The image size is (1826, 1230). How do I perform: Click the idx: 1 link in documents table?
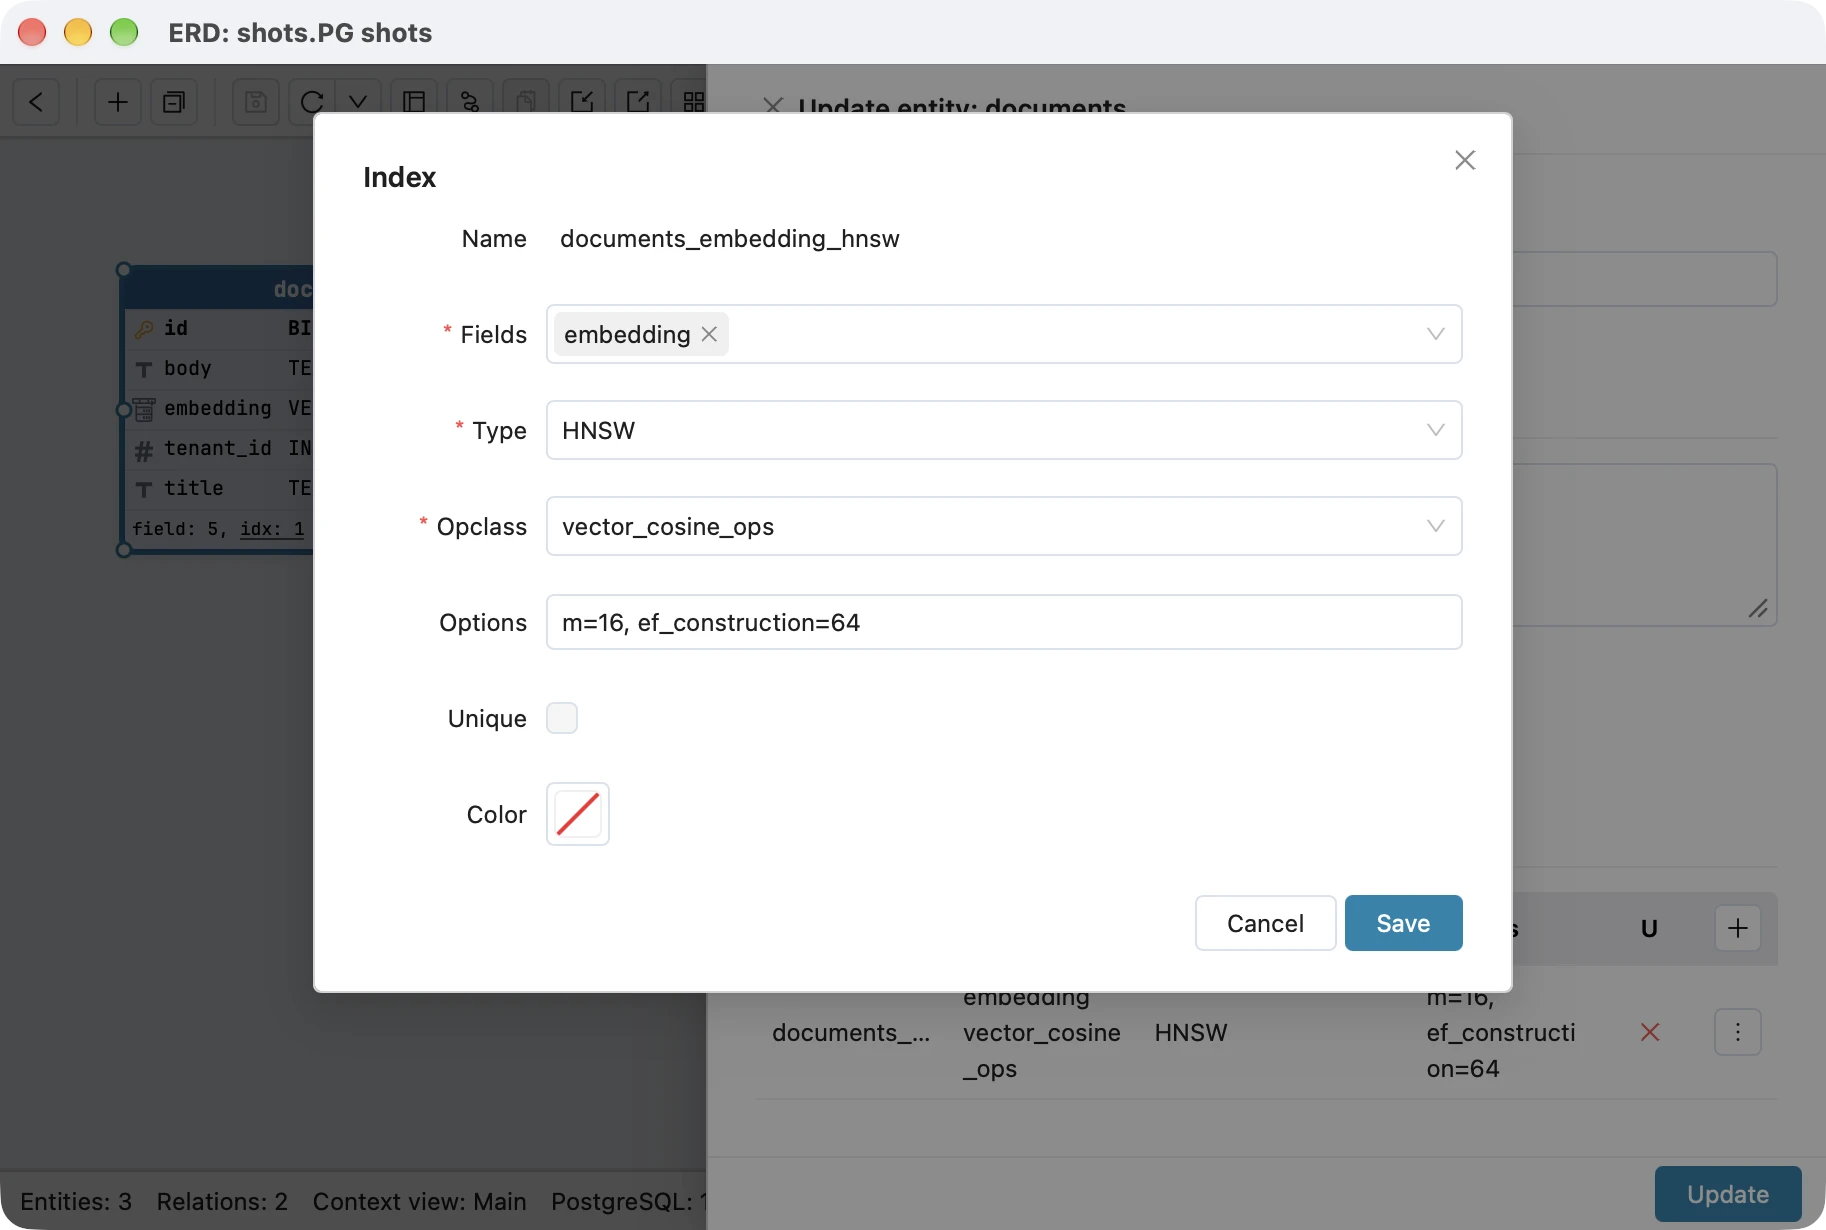(x=272, y=528)
